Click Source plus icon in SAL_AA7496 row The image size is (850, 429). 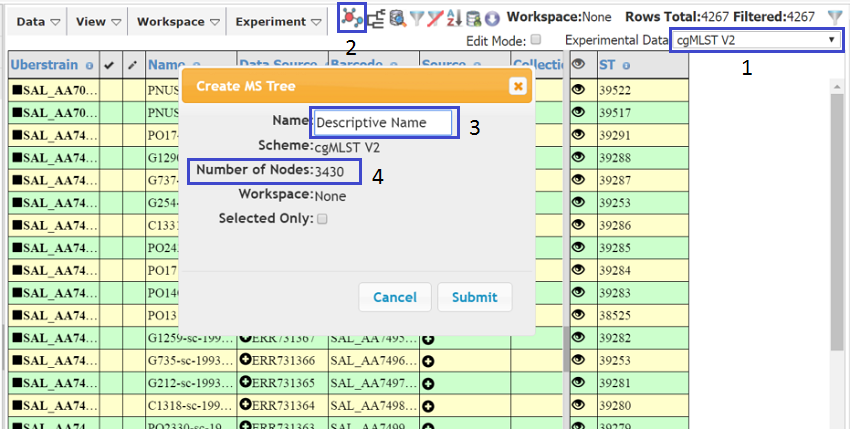(x=428, y=361)
